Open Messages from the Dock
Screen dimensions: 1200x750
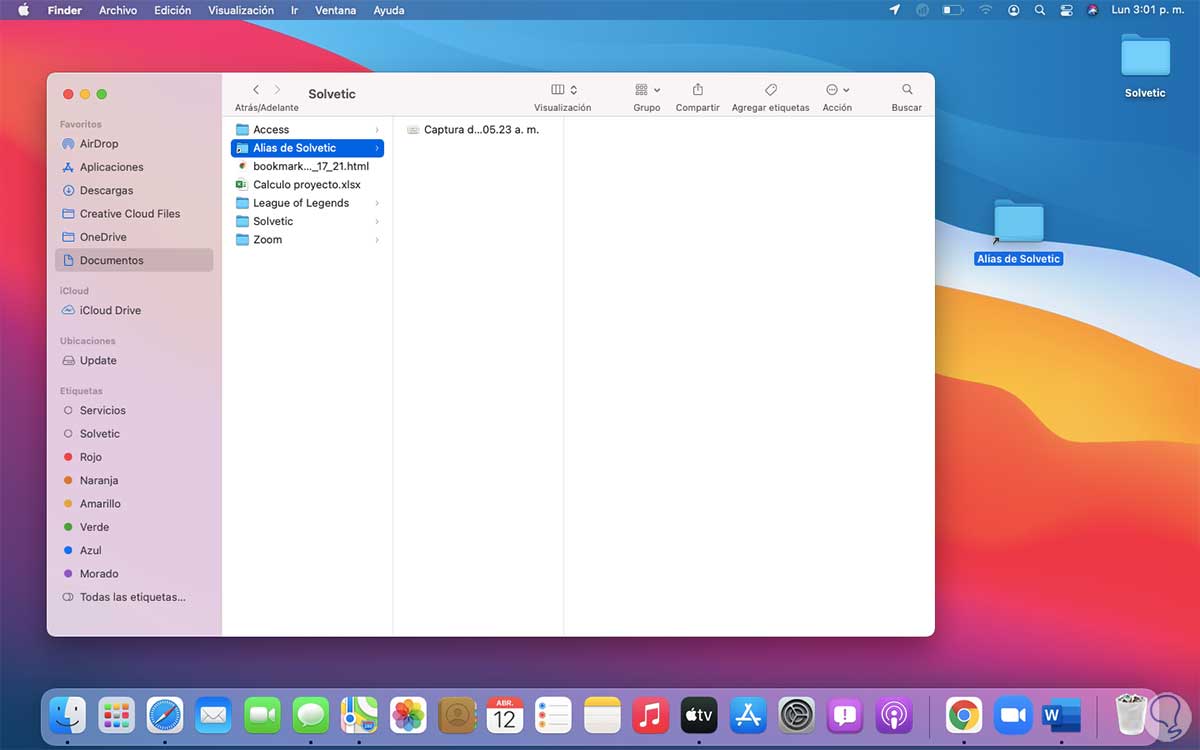click(x=311, y=715)
